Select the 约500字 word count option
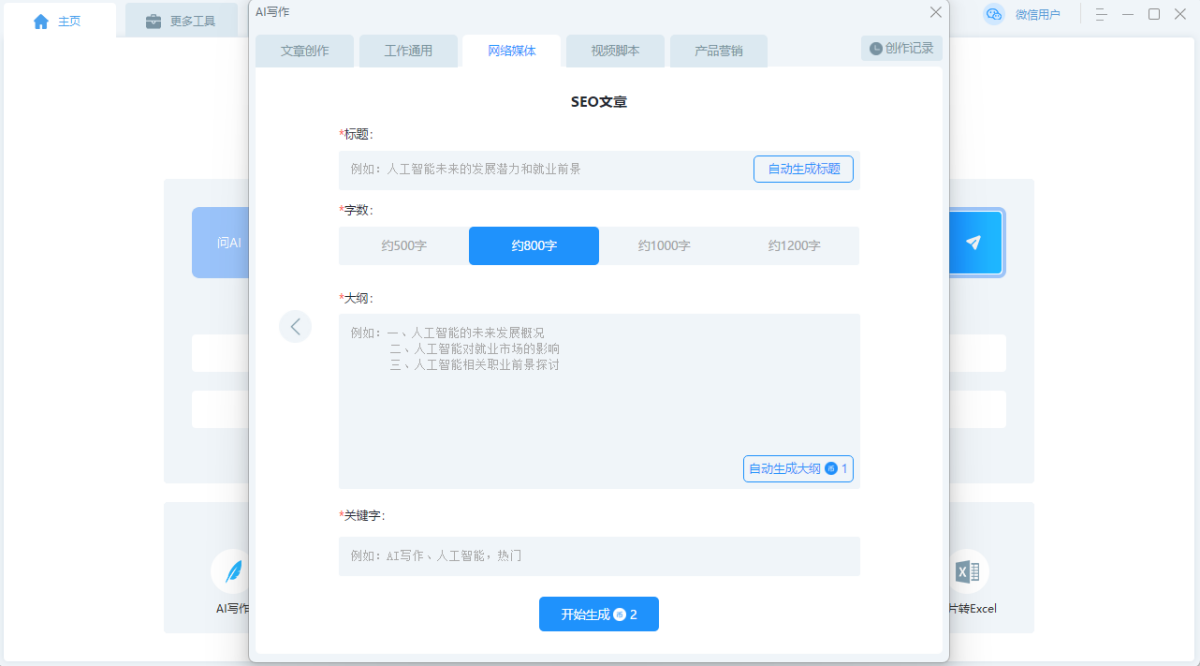This screenshot has width=1200, height=666. pos(404,245)
